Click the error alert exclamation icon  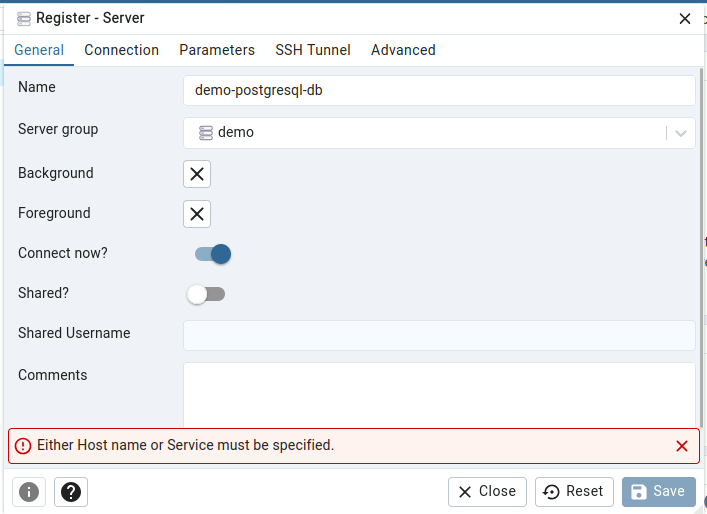(x=23, y=446)
